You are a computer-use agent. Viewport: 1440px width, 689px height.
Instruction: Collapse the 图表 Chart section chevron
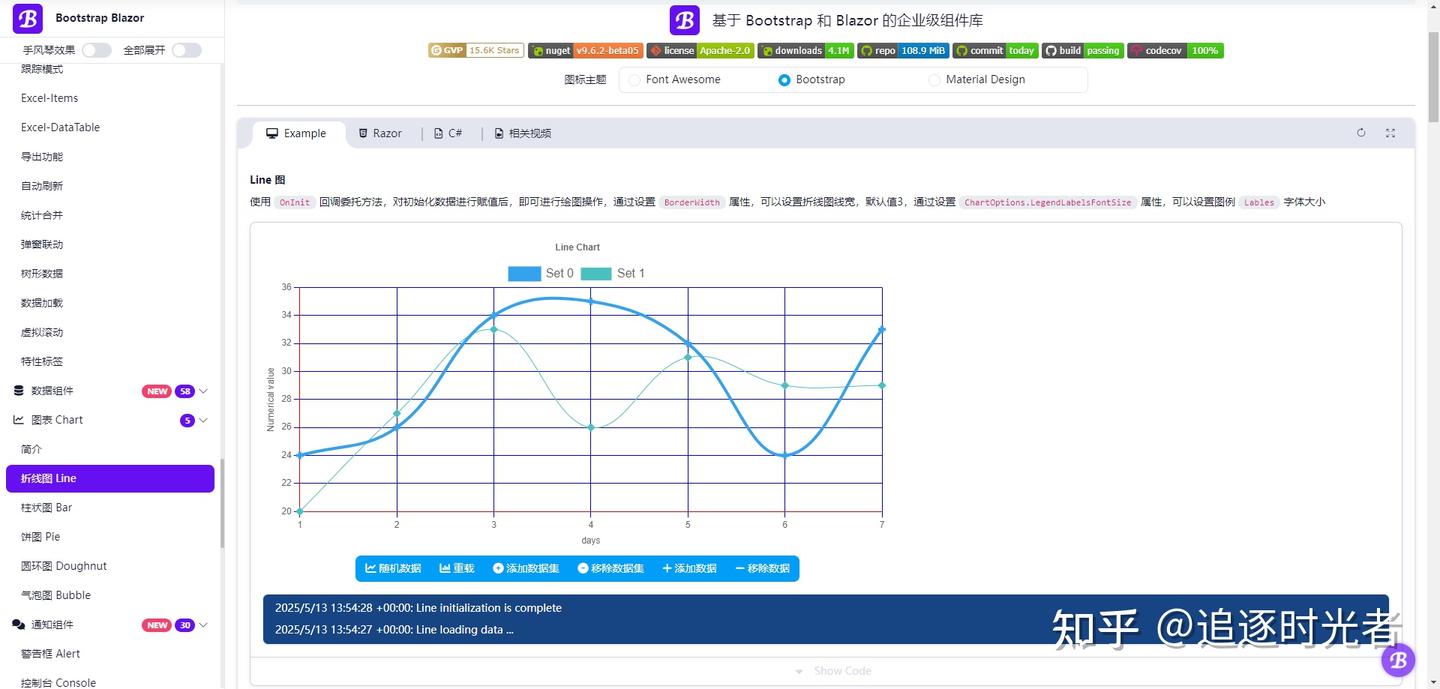pyautogui.click(x=204, y=420)
